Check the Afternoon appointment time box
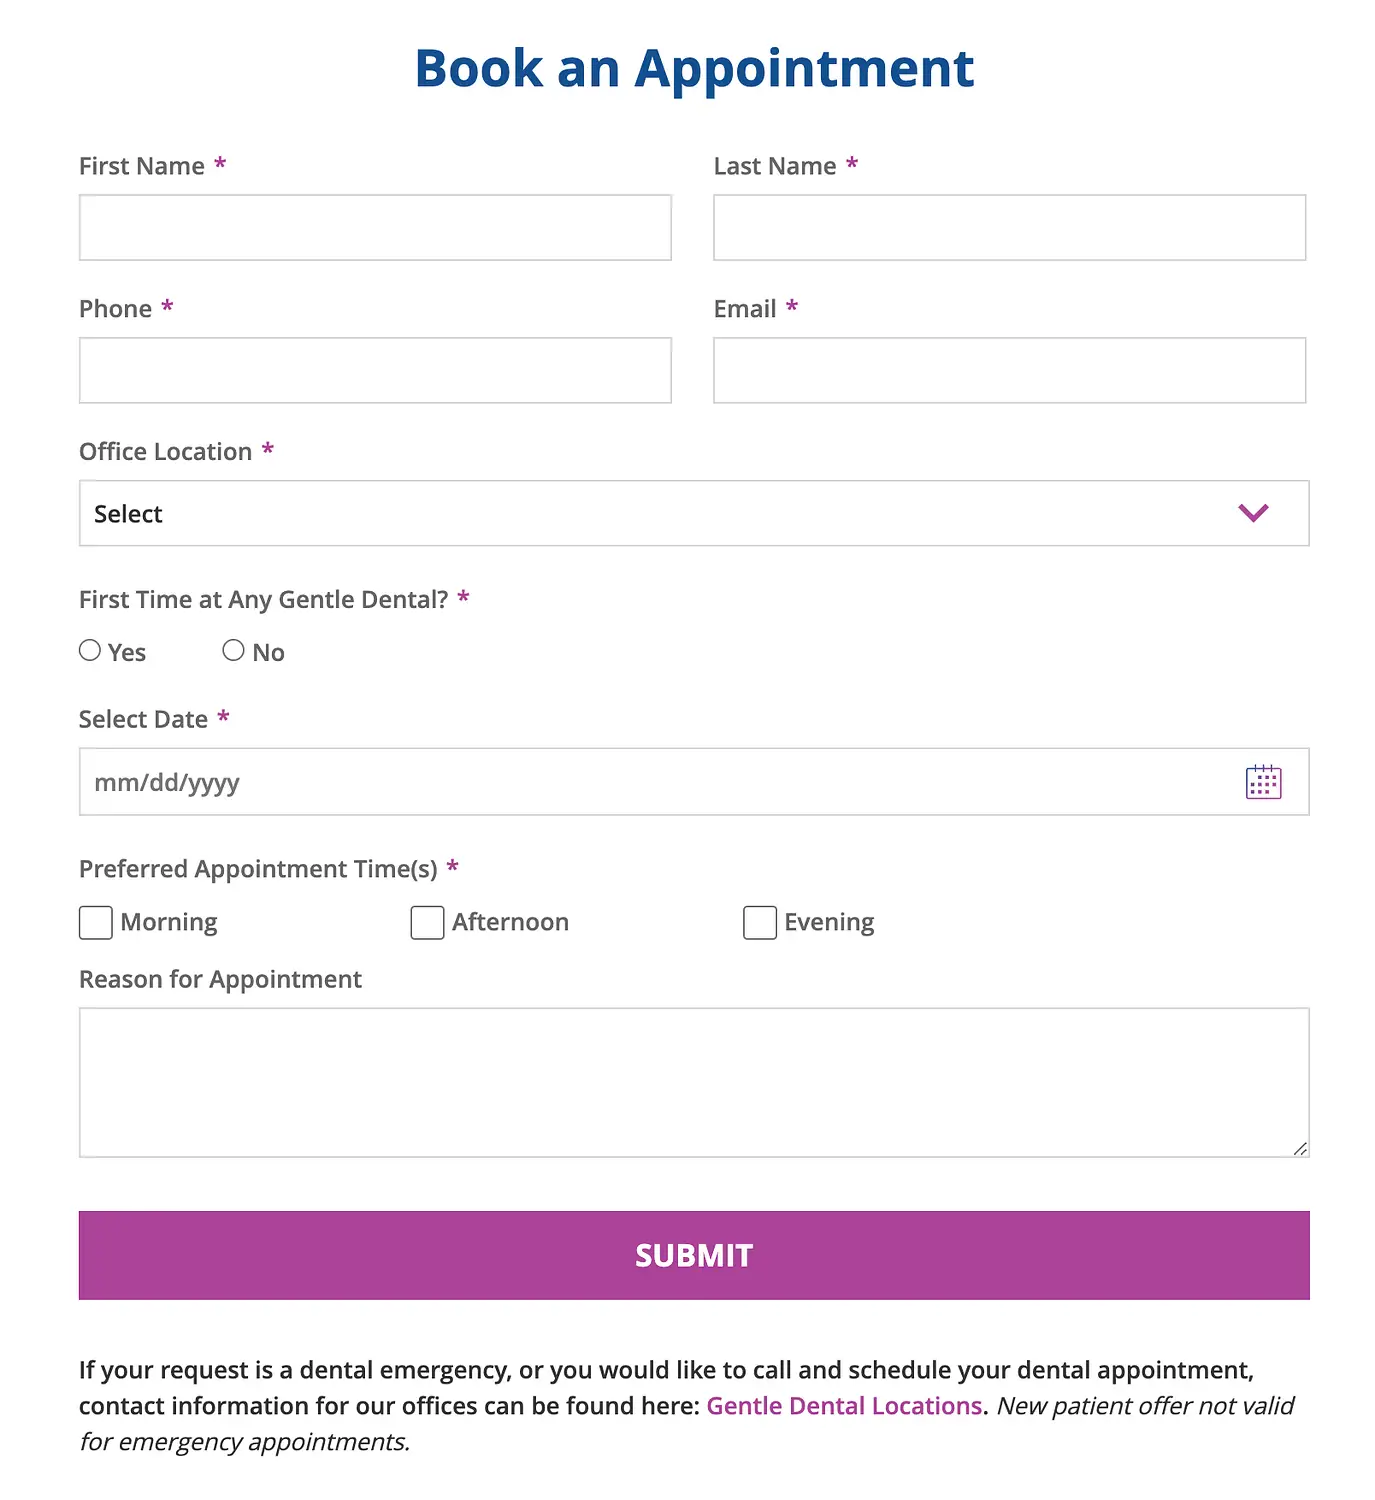Screen dimensions: 1375x1500 pos(427,922)
